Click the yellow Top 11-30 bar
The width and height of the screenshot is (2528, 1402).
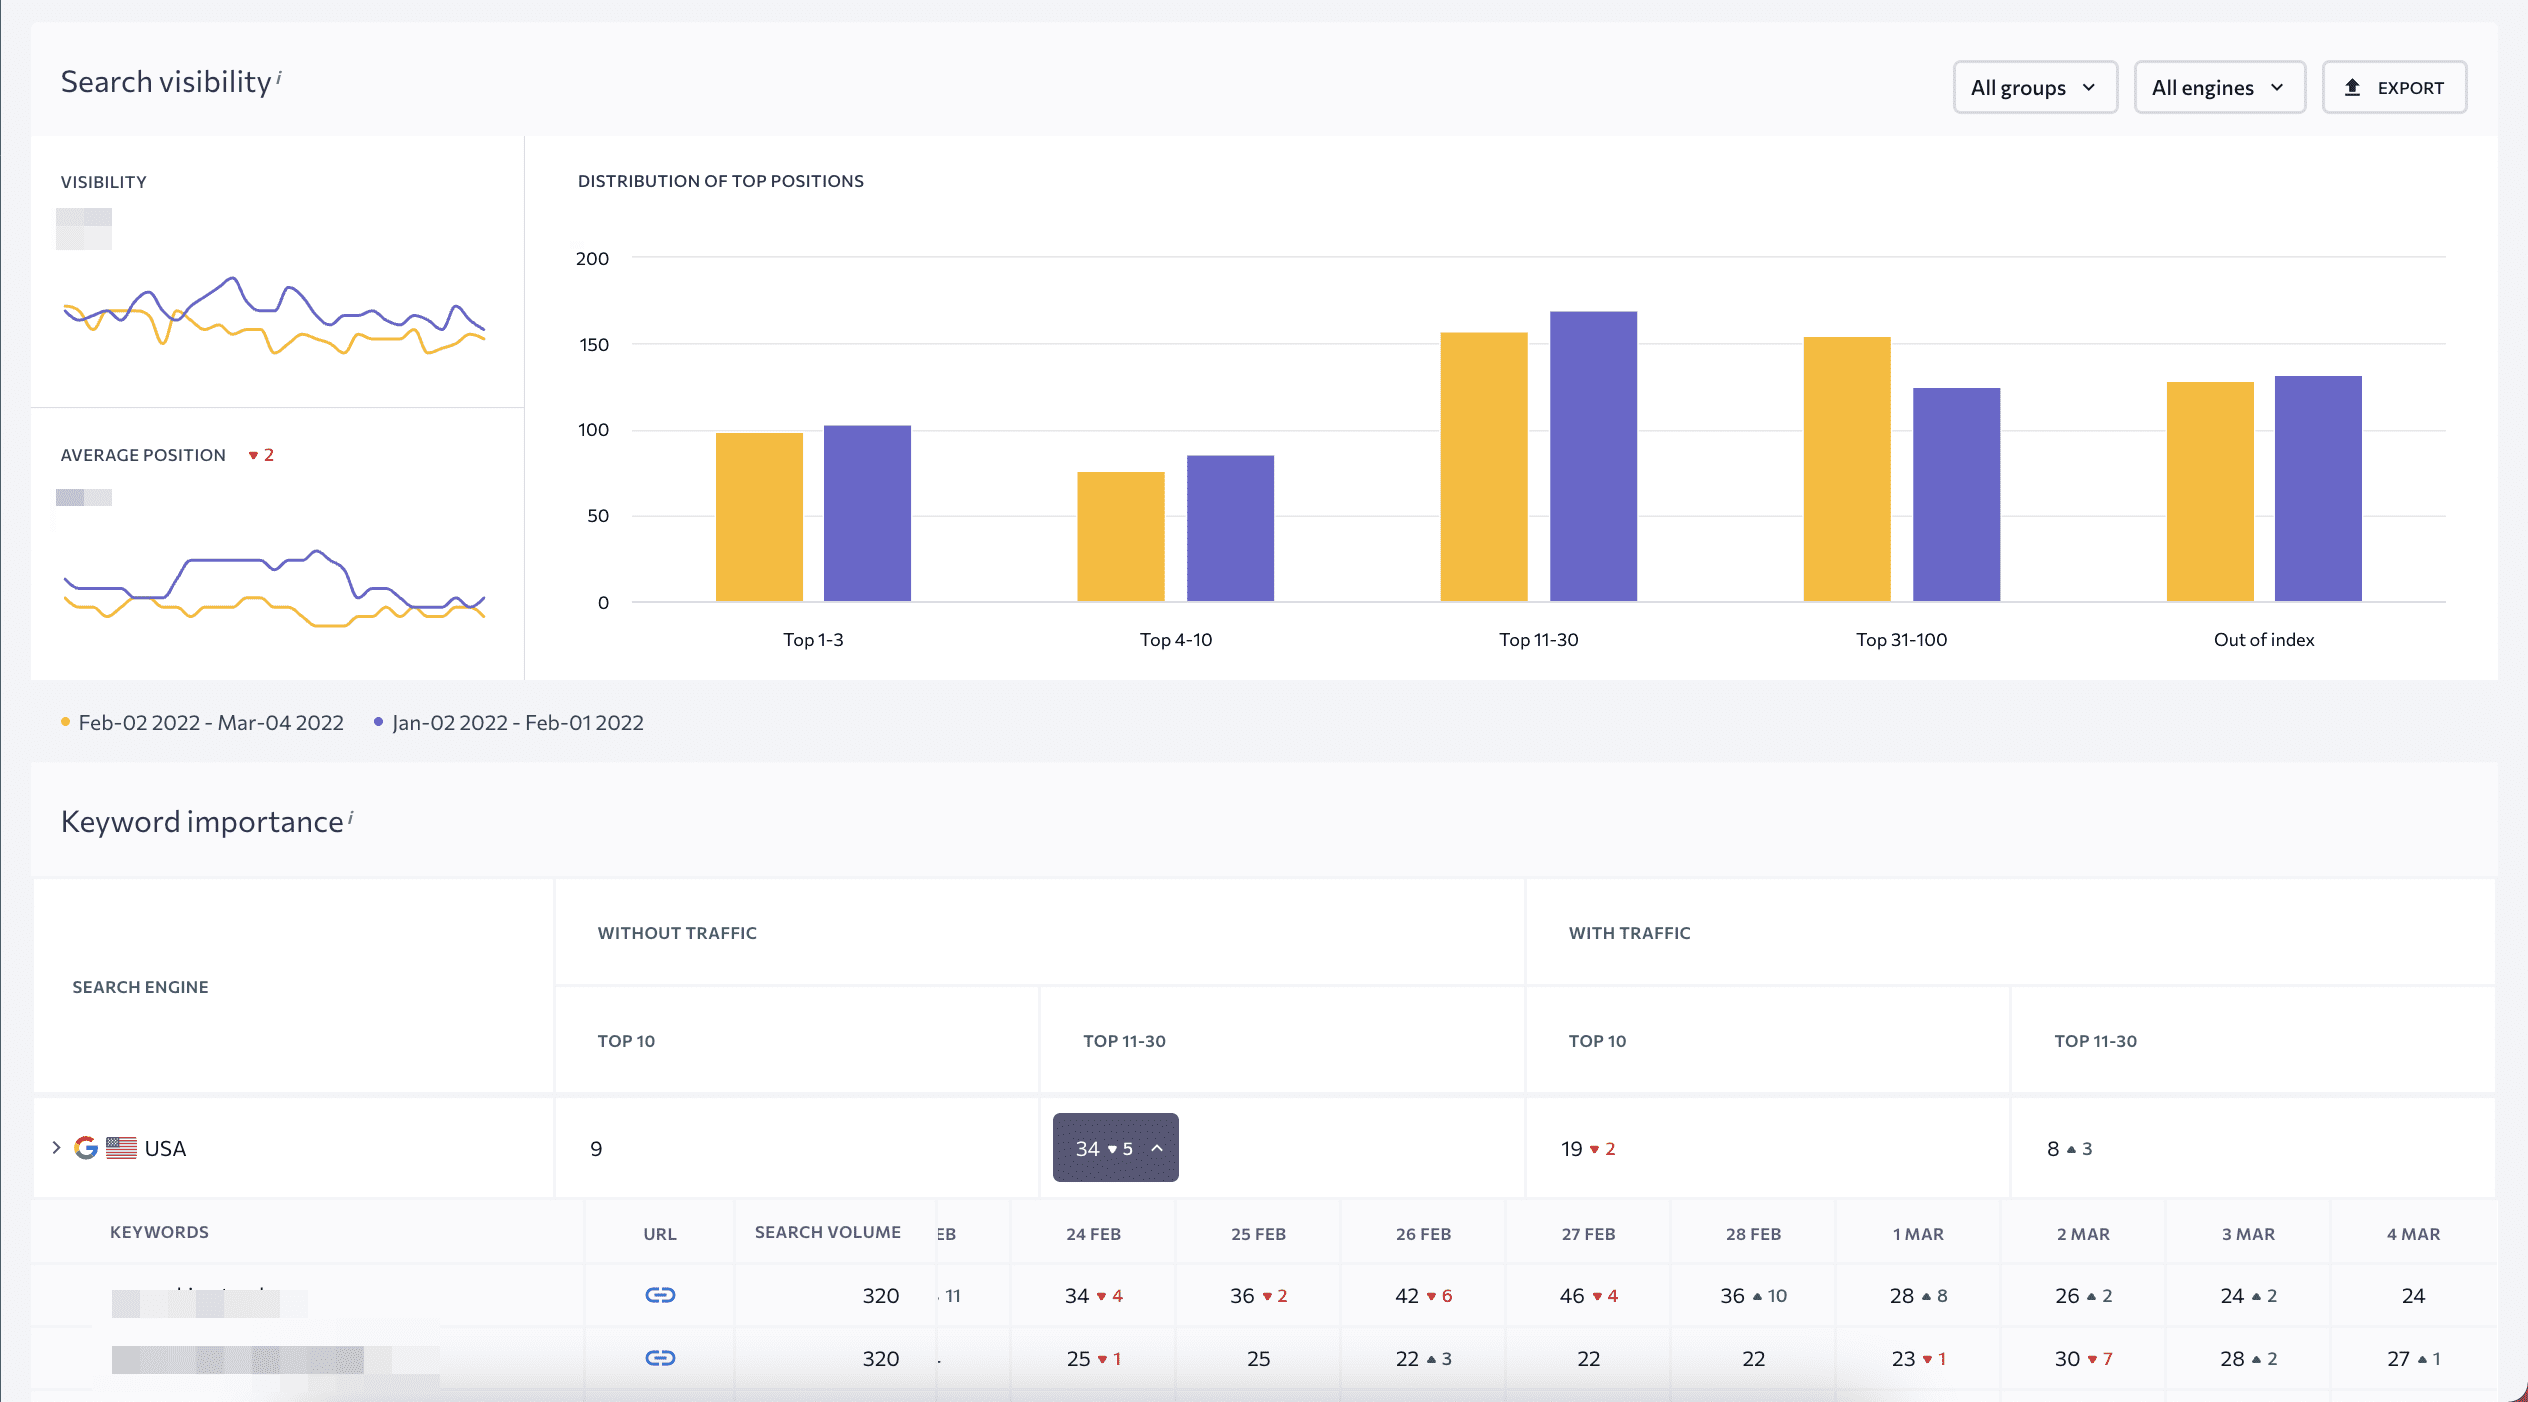pyautogui.click(x=1484, y=467)
